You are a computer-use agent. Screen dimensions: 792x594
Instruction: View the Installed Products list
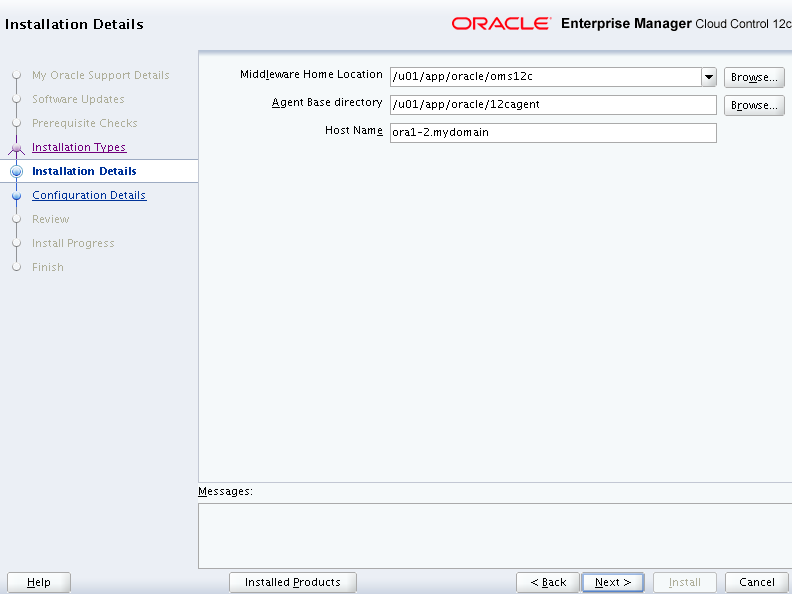pyautogui.click(x=293, y=582)
